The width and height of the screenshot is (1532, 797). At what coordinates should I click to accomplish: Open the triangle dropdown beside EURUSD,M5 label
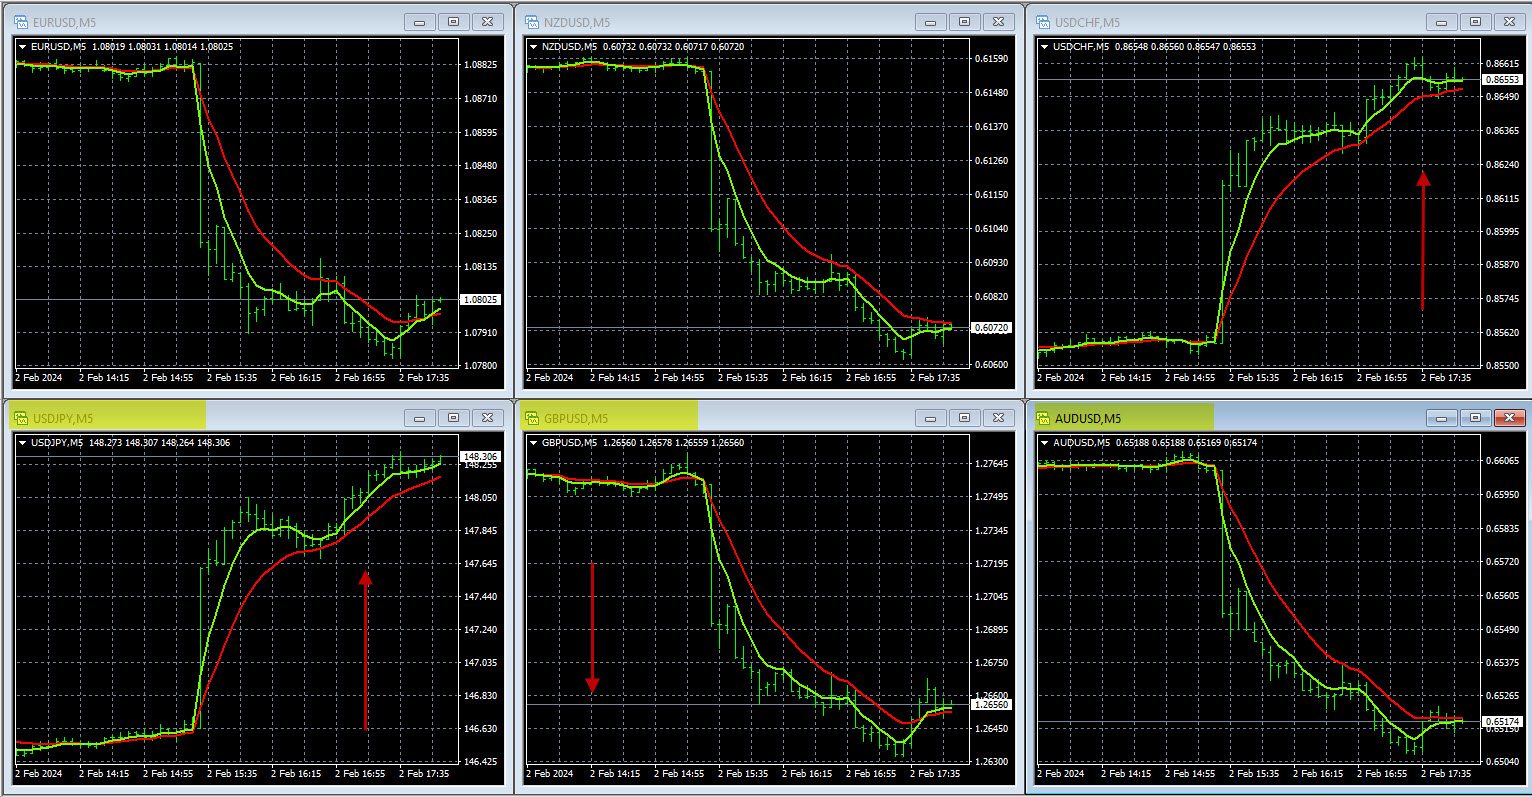[23, 47]
